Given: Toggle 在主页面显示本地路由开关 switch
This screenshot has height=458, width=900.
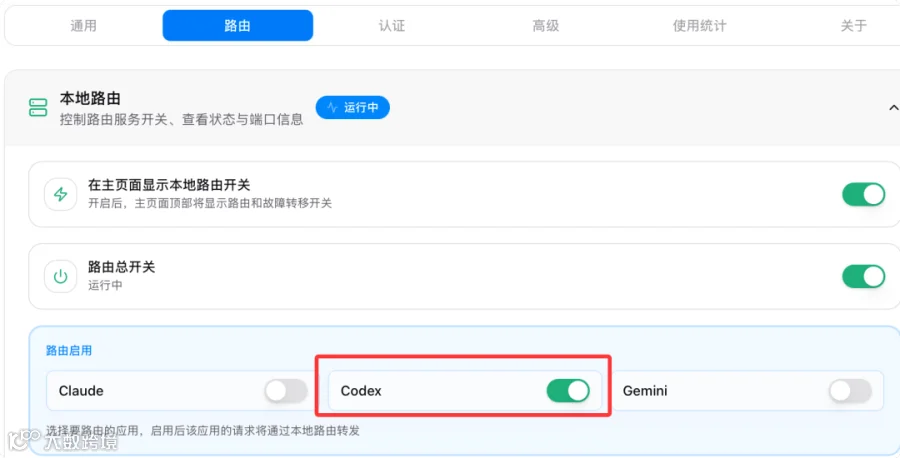Looking at the screenshot, I should tap(863, 195).
